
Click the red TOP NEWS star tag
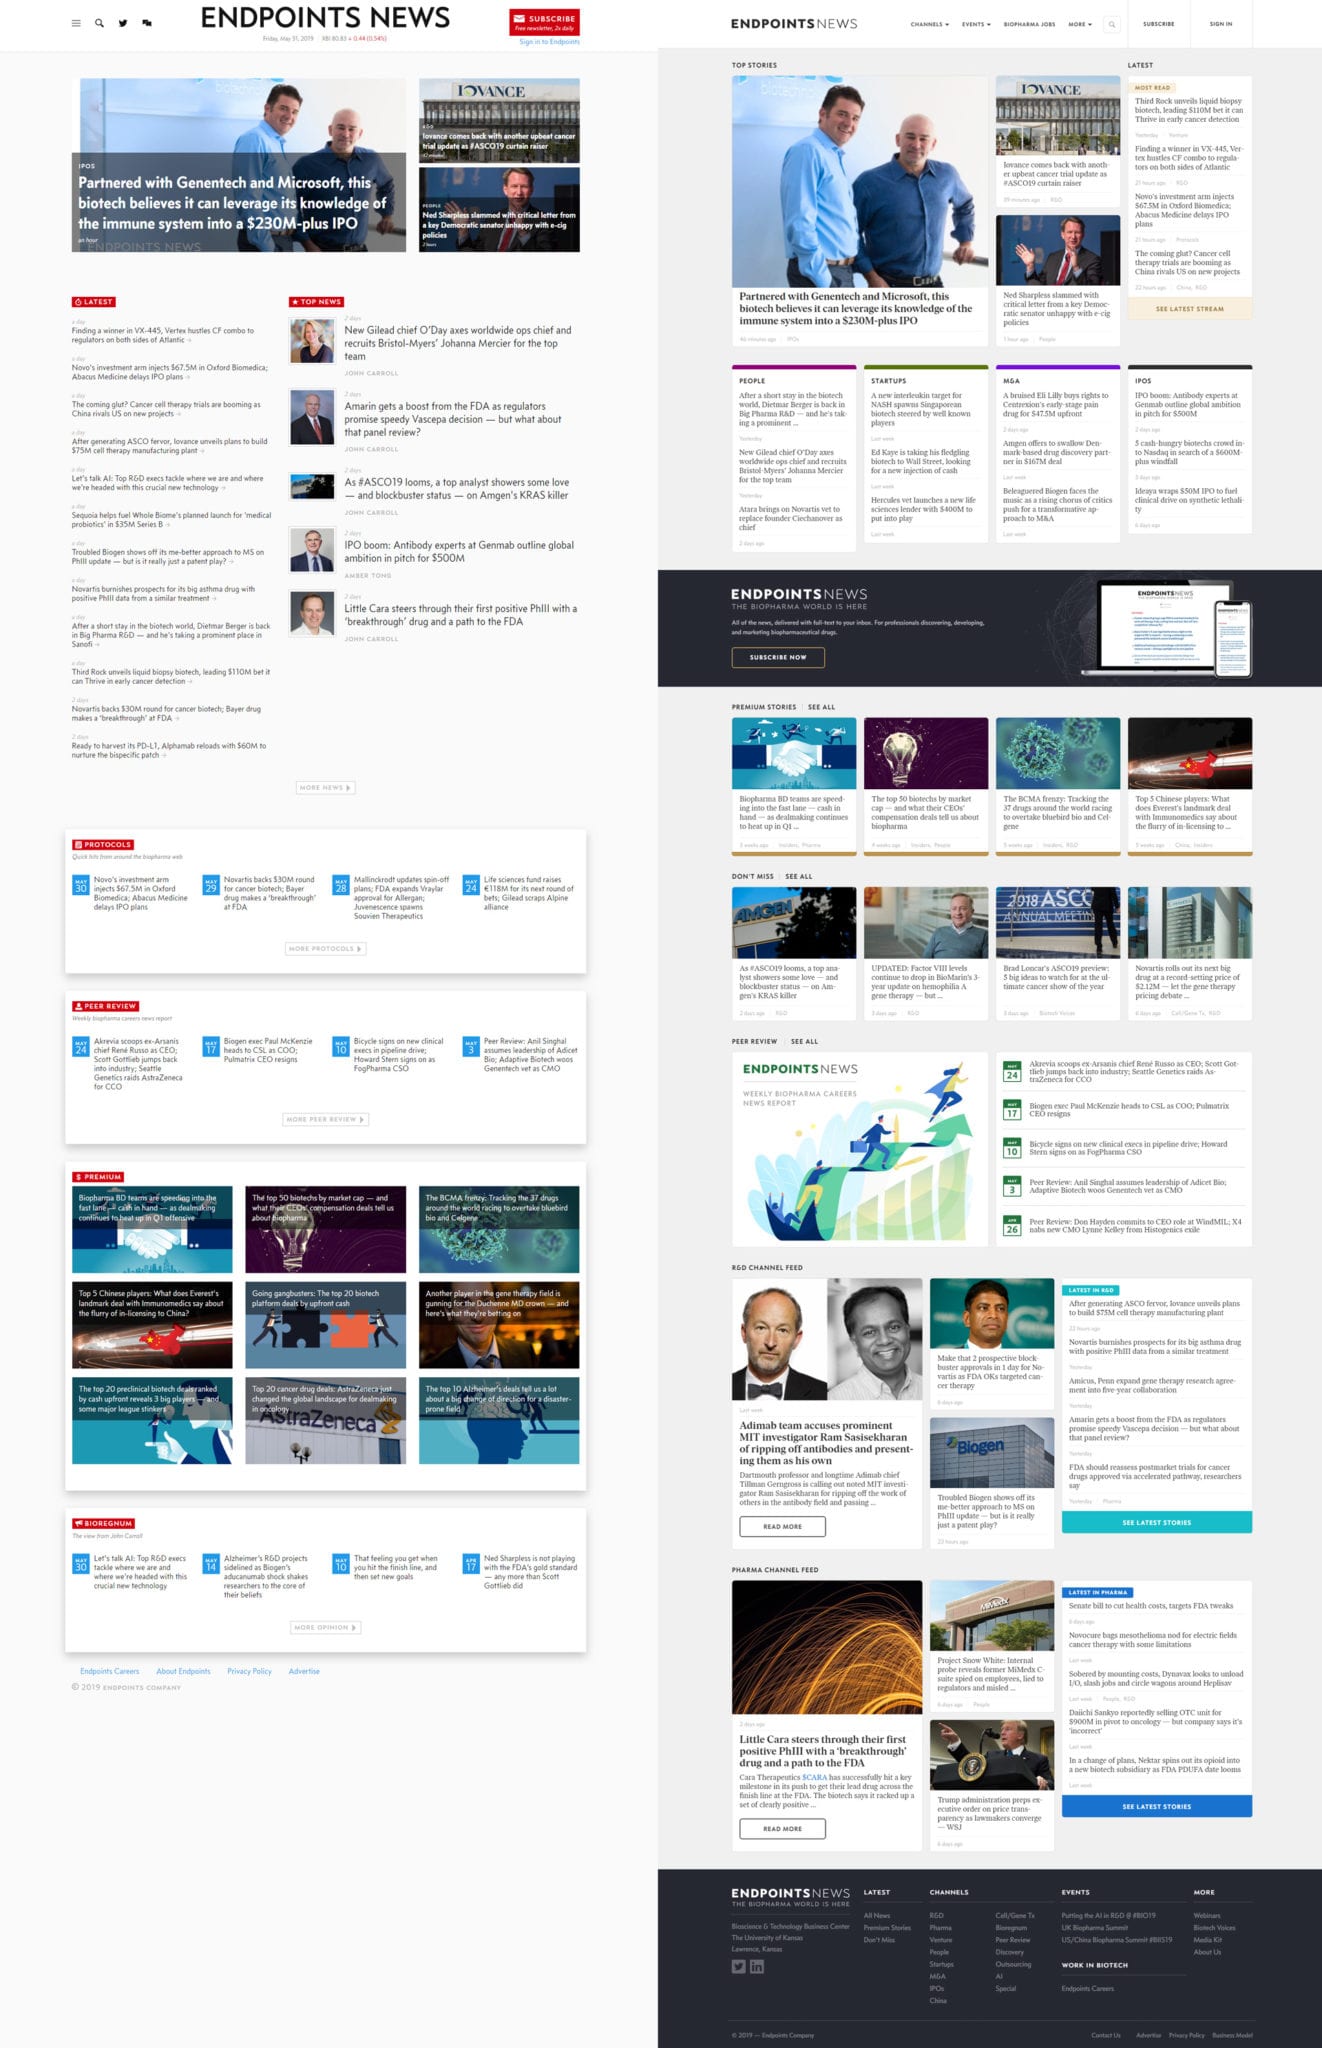point(317,302)
